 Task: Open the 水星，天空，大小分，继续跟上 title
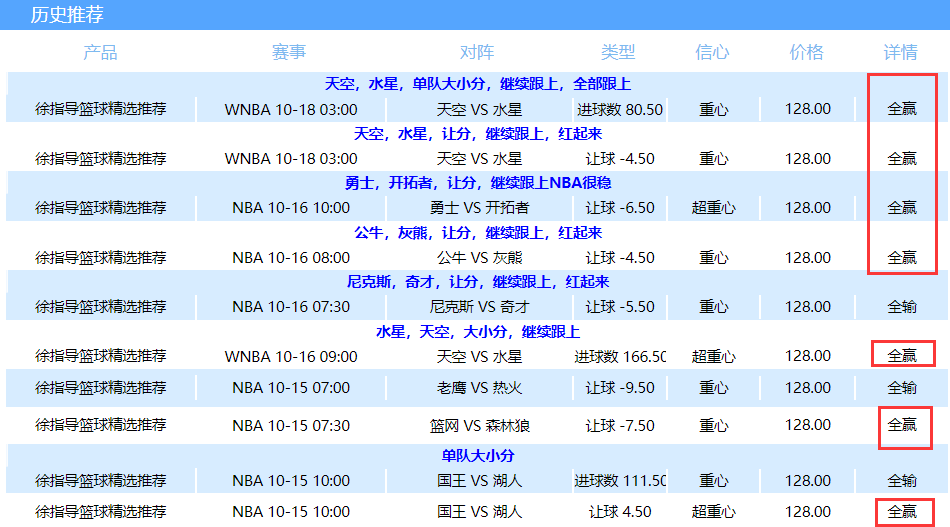point(477,332)
